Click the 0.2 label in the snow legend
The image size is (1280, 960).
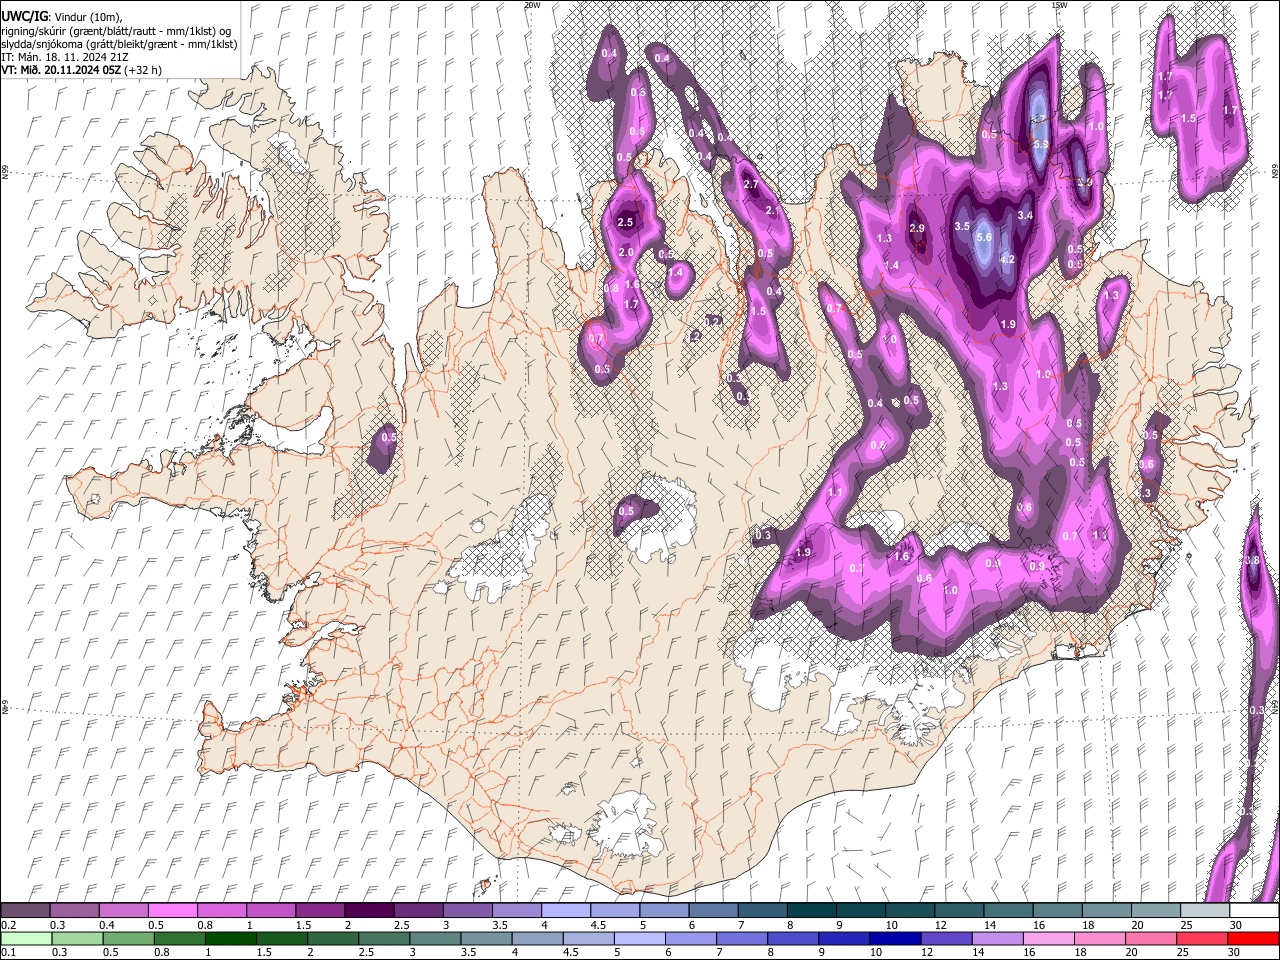click(x=9, y=925)
